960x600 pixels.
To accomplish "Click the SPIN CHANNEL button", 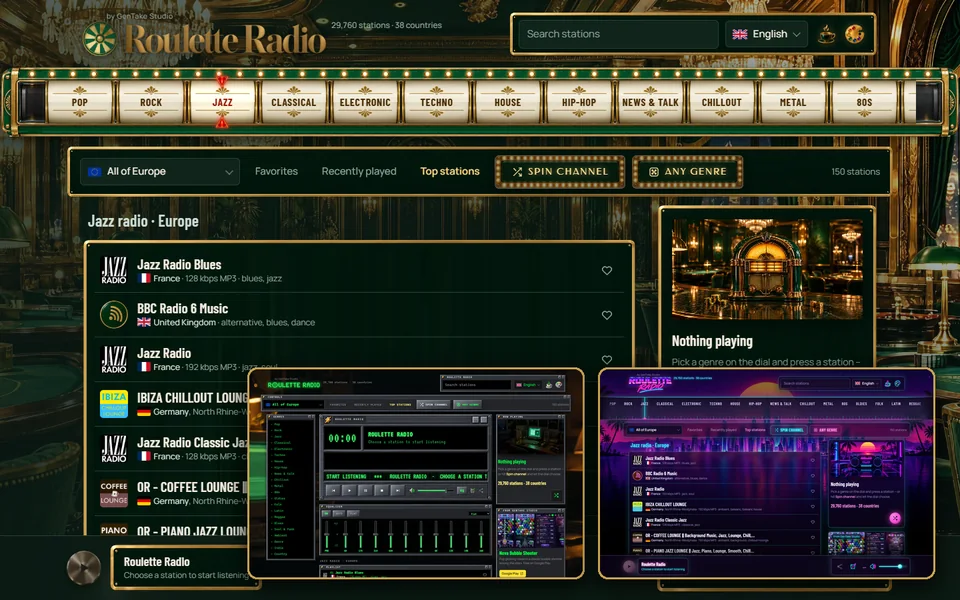I will point(560,171).
